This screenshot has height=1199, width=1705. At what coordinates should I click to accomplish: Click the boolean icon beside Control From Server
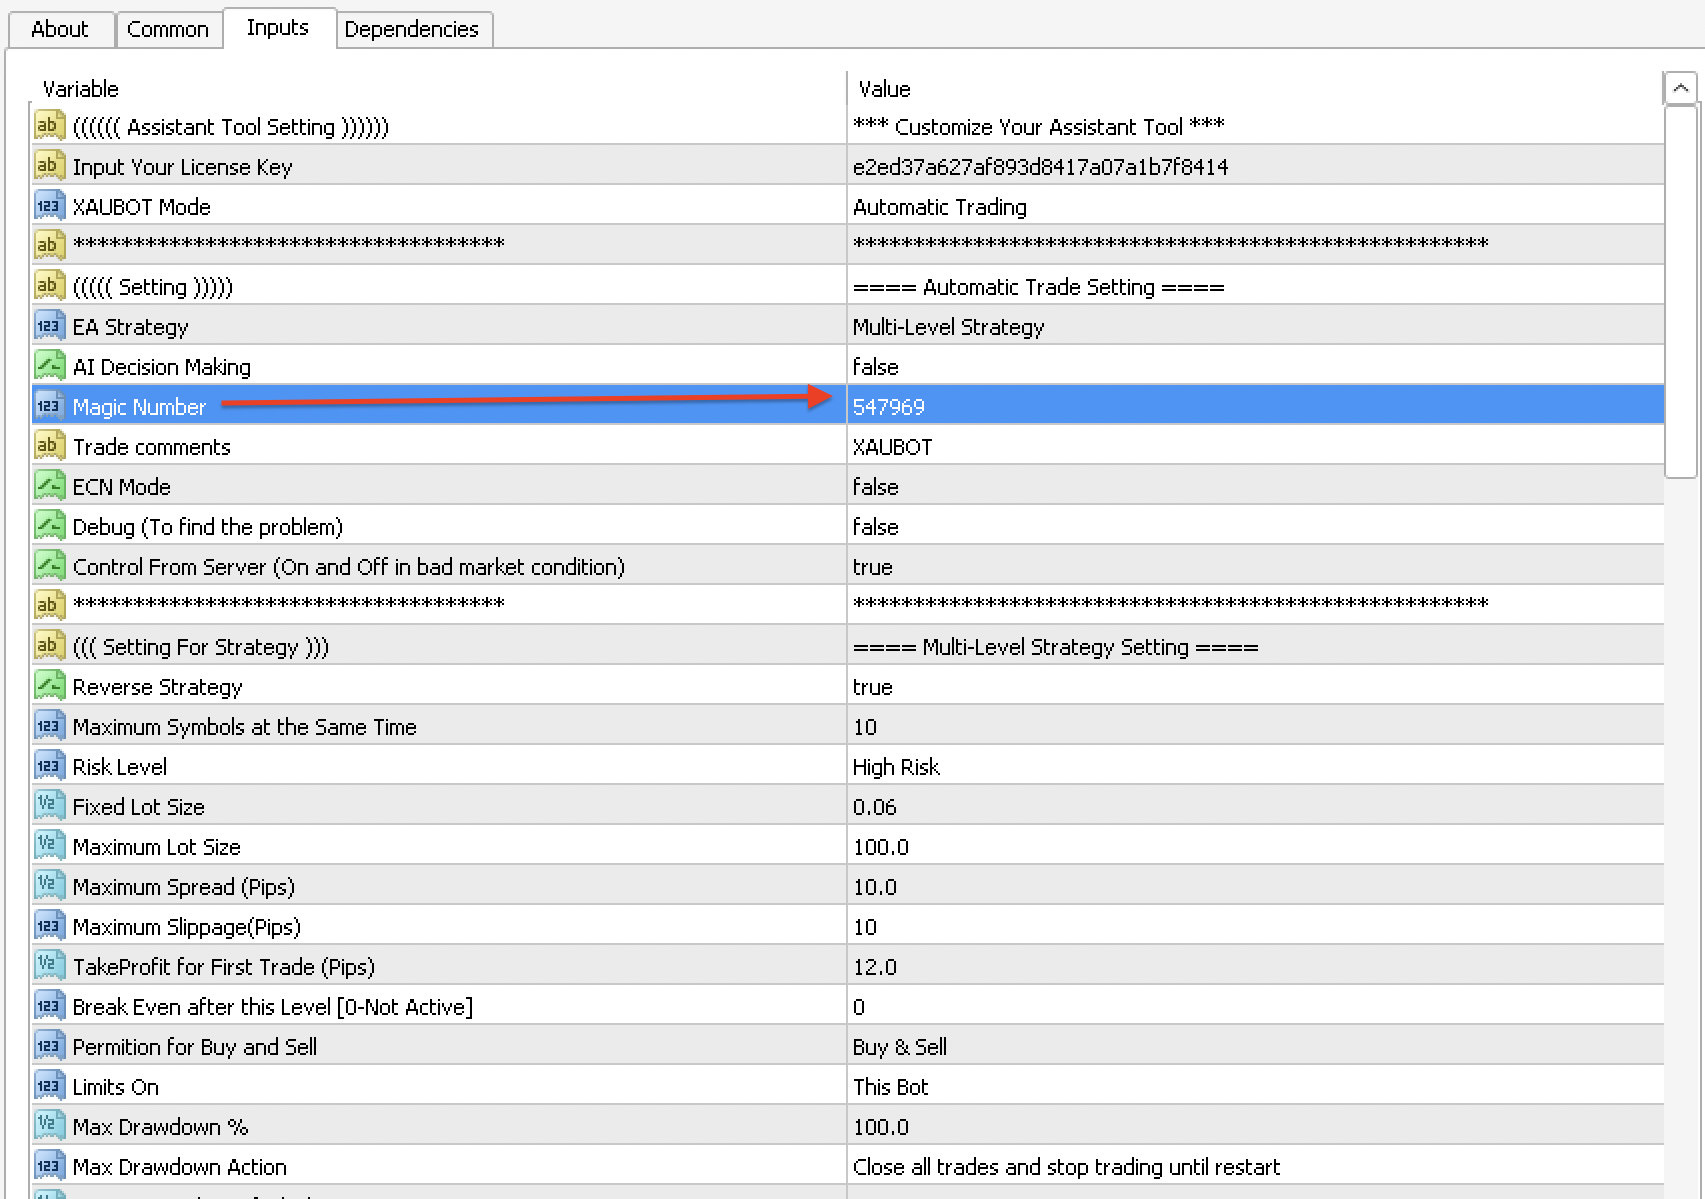tap(49, 566)
